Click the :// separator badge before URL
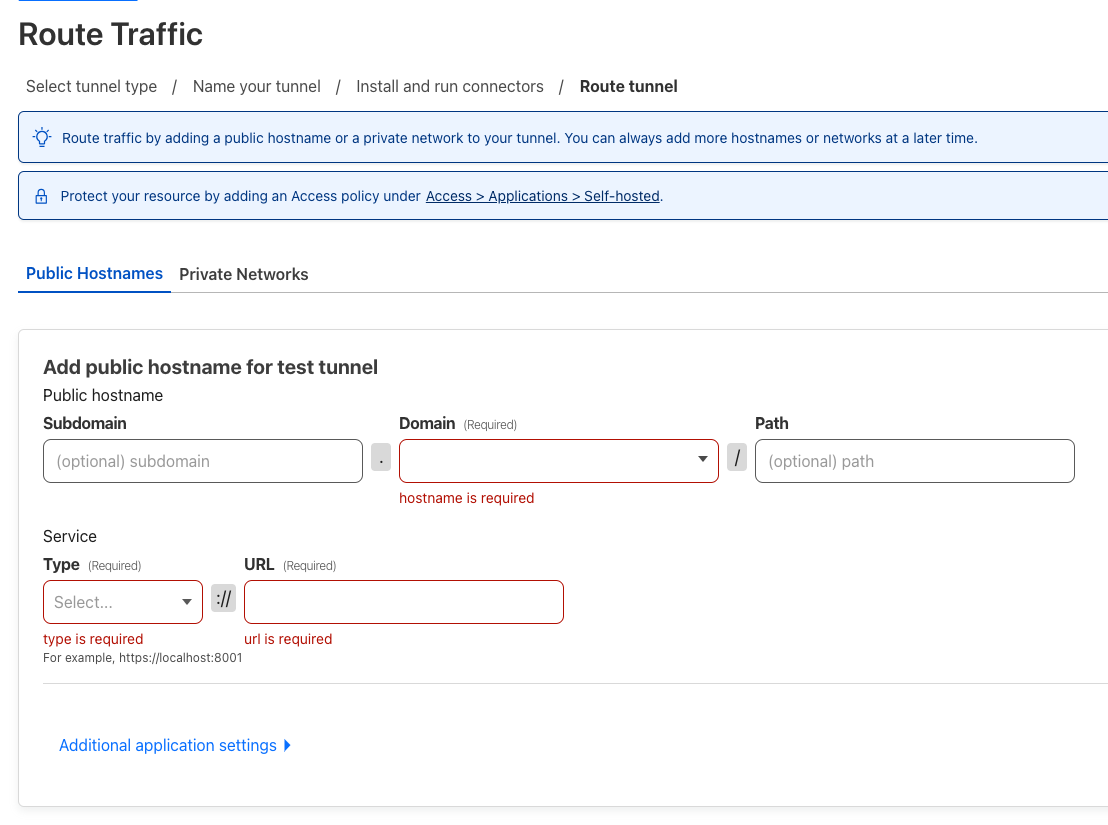This screenshot has width=1108, height=825. [x=224, y=600]
